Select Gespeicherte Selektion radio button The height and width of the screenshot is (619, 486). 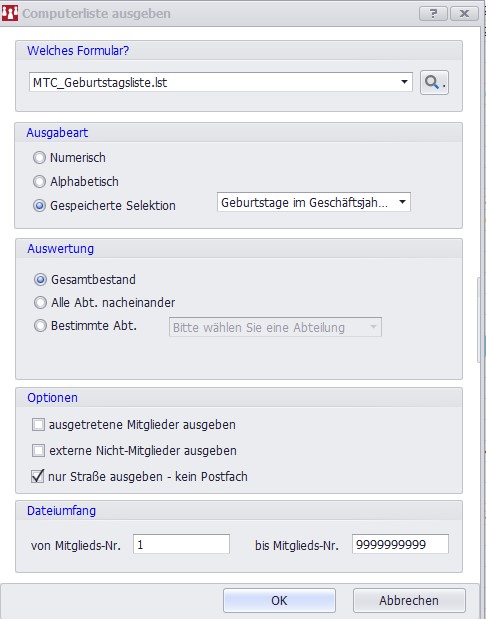coord(39,206)
